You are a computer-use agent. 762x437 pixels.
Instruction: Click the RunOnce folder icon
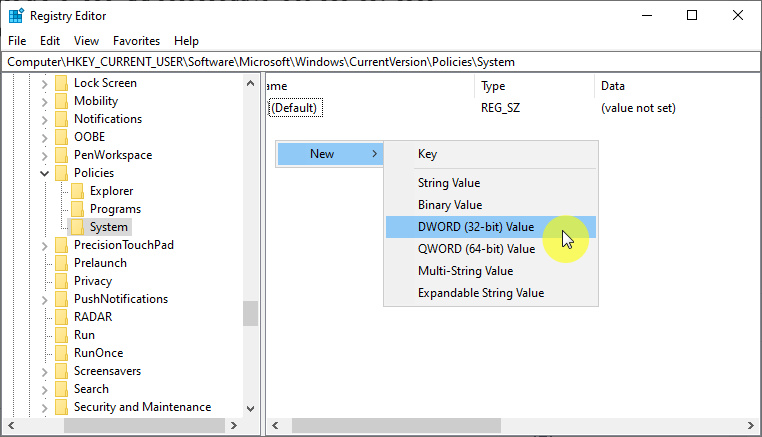pyautogui.click(x=62, y=353)
